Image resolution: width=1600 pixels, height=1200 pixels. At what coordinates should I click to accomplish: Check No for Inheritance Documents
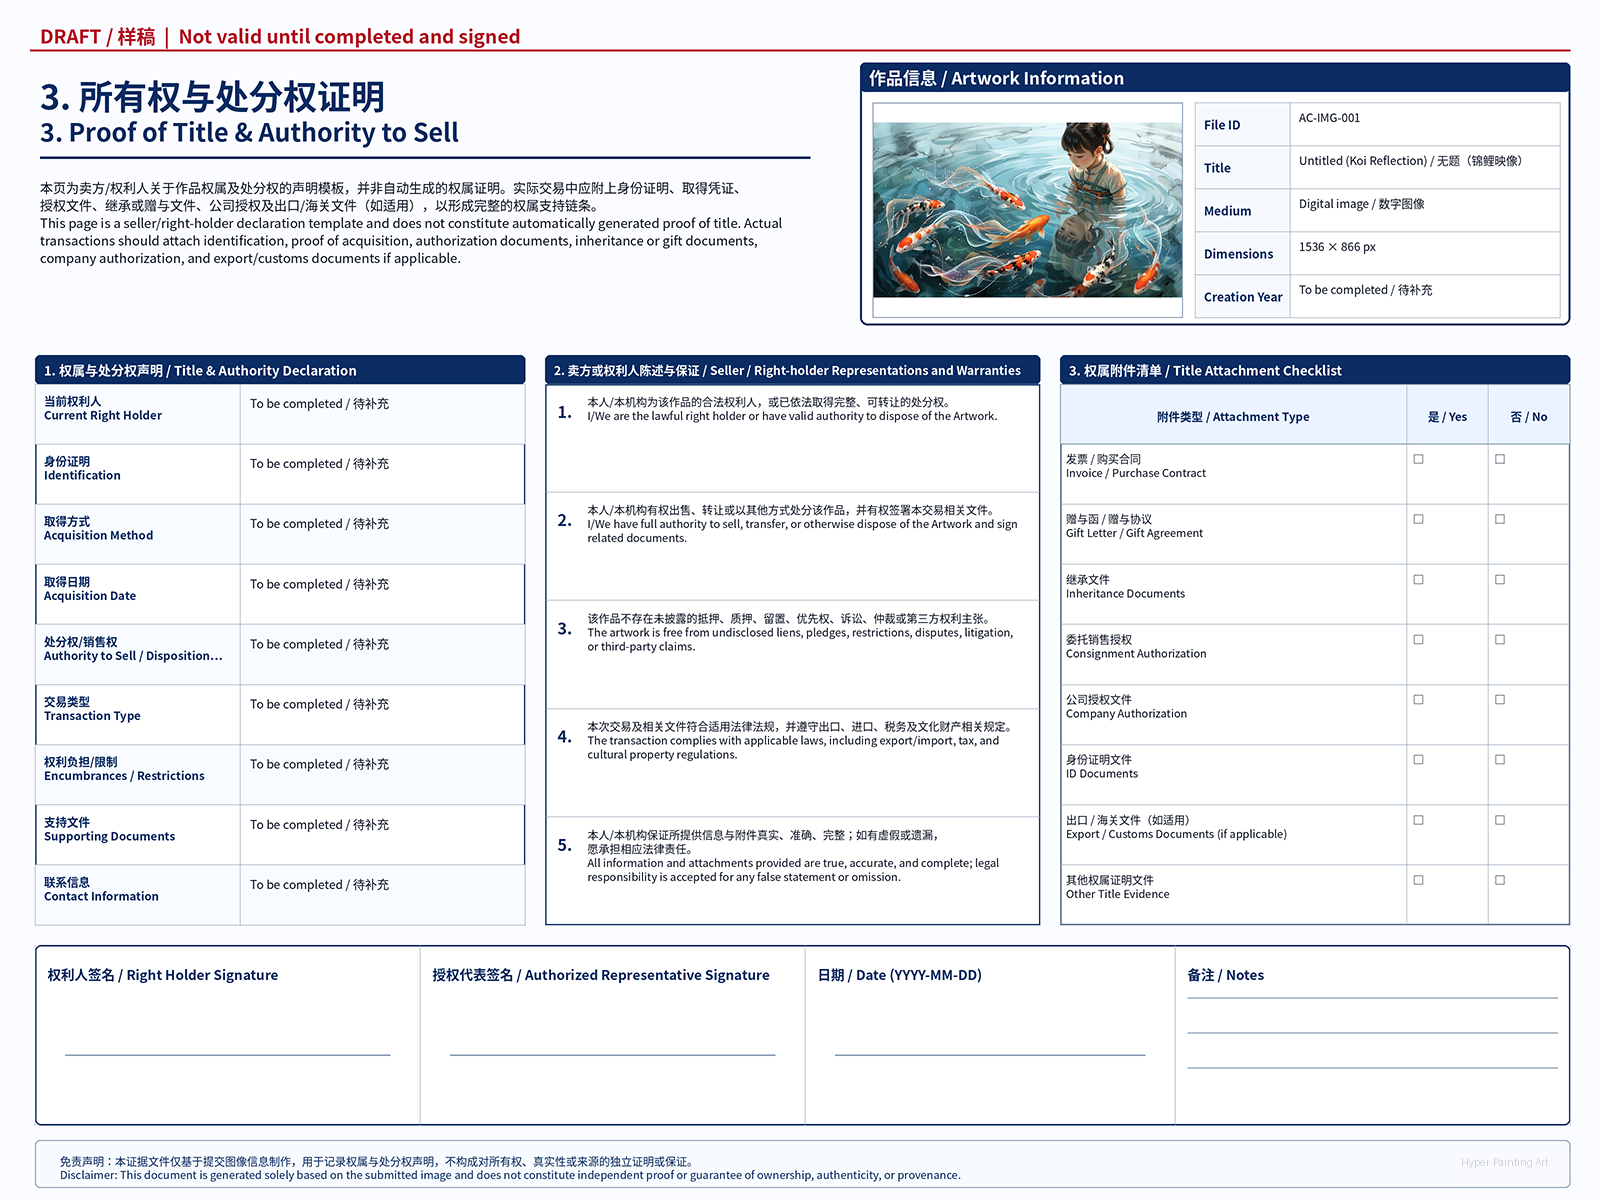click(1500, 579)
